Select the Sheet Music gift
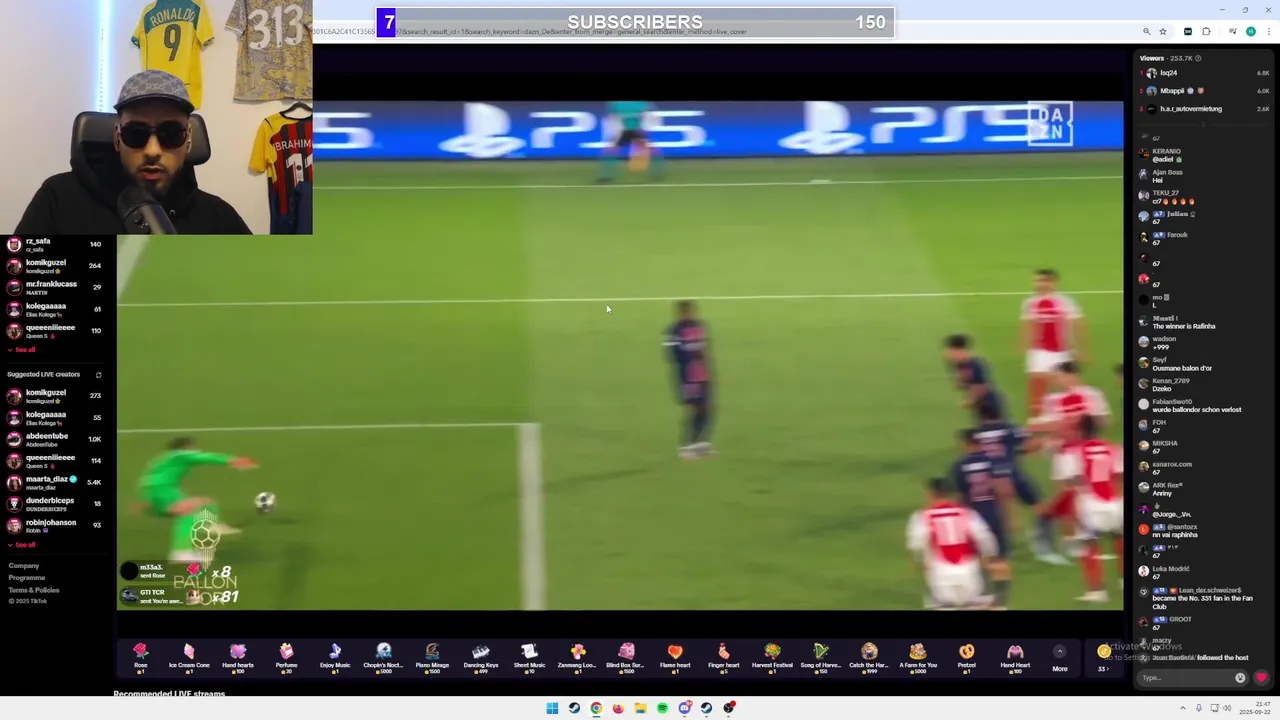Screen dimensions: 1280x720 (x=529, y=656)
